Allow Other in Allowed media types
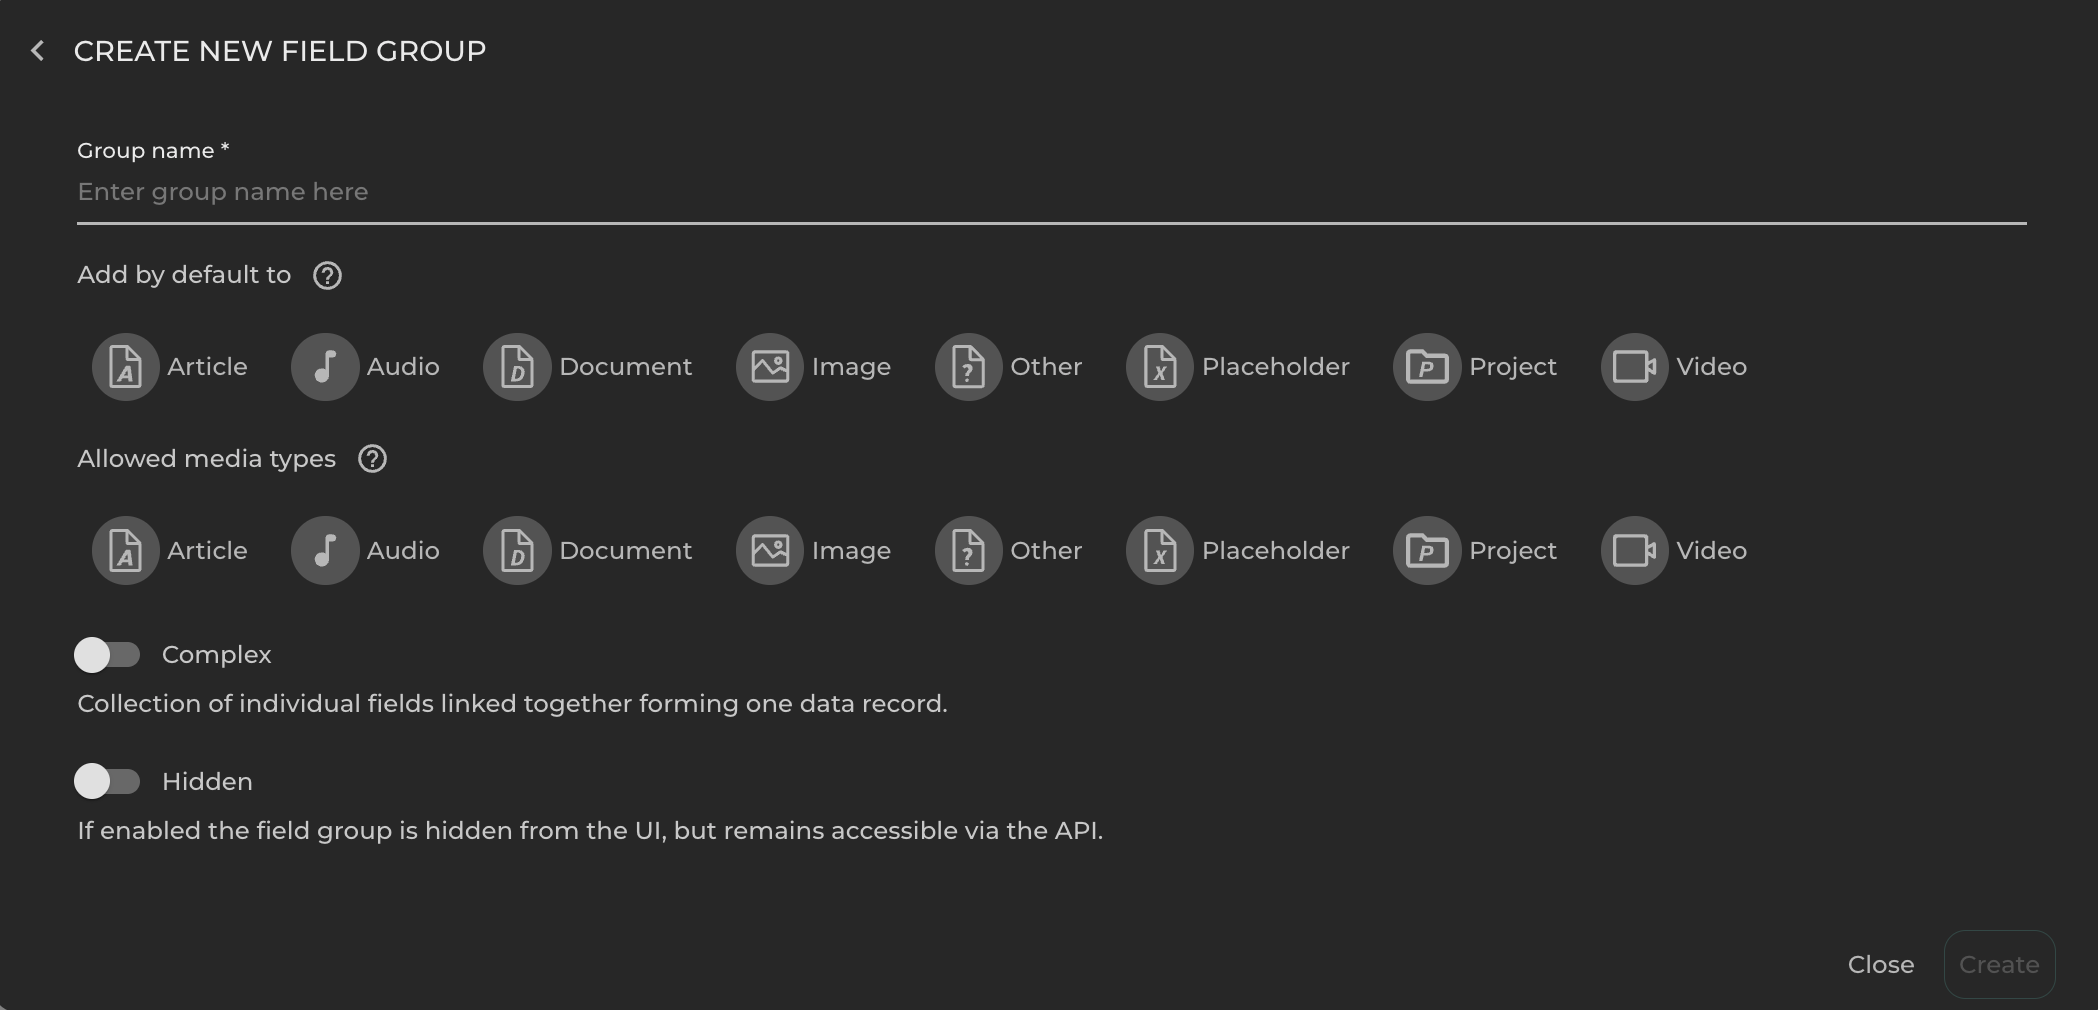 968,551
